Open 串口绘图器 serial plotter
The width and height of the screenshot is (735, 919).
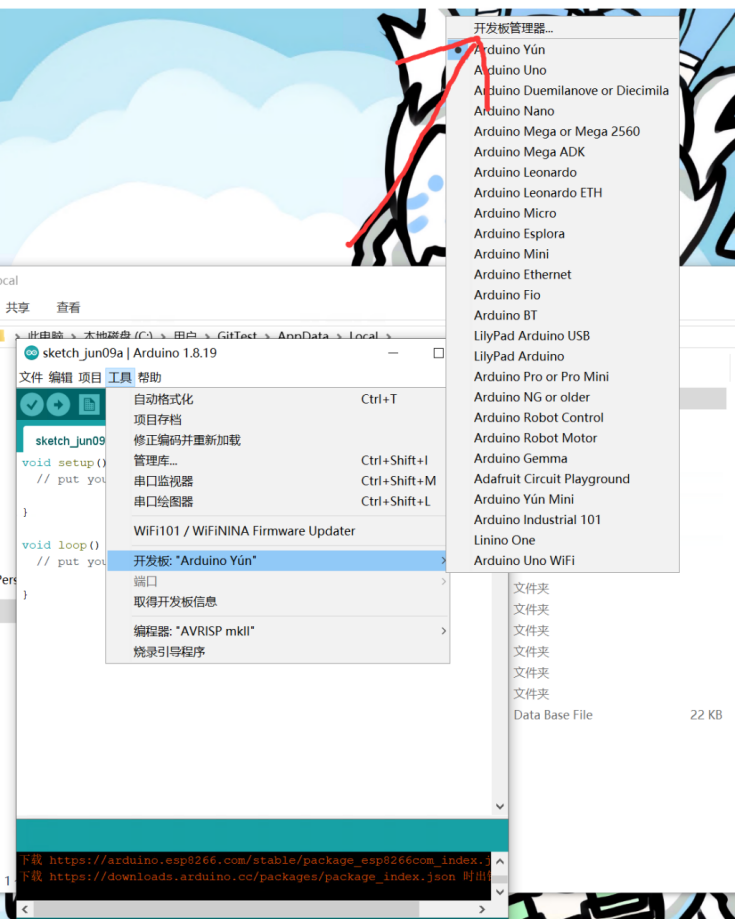click(278, 502)
